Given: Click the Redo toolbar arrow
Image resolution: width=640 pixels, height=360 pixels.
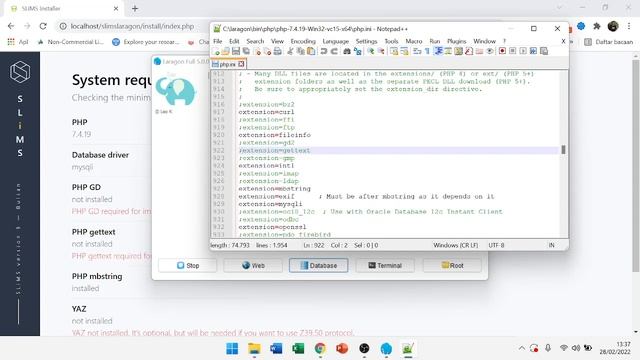Looking at the screenshot, I should tap(334, 51).
